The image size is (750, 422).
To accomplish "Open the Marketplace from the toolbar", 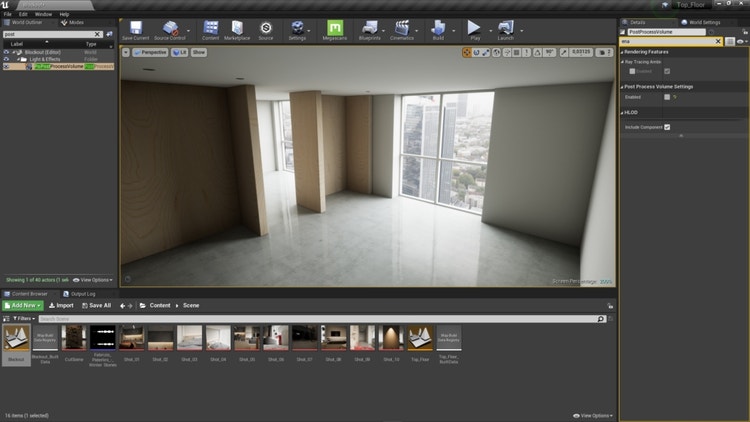I will [238, 29].
